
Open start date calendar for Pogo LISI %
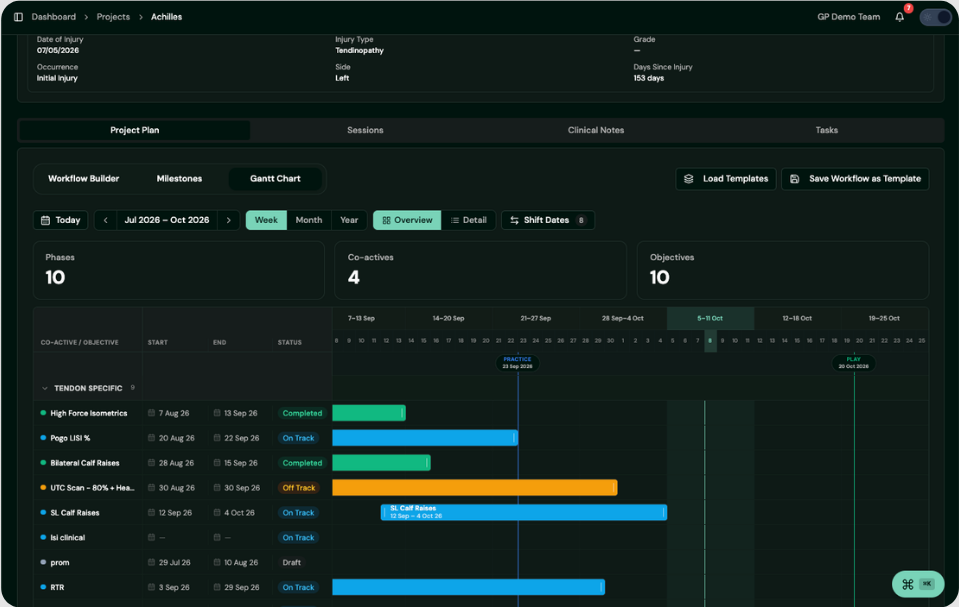tap(151, 438)
